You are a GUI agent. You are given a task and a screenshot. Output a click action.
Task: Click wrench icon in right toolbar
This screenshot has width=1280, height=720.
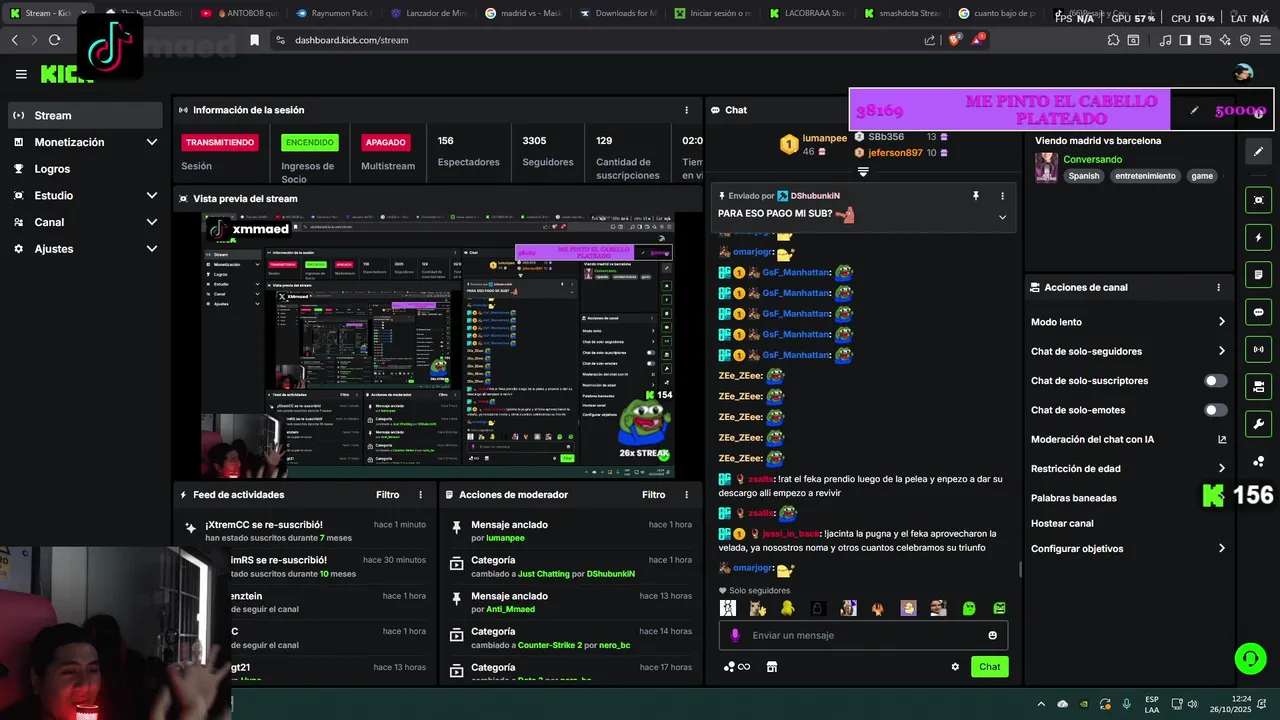click(1258, 423)
